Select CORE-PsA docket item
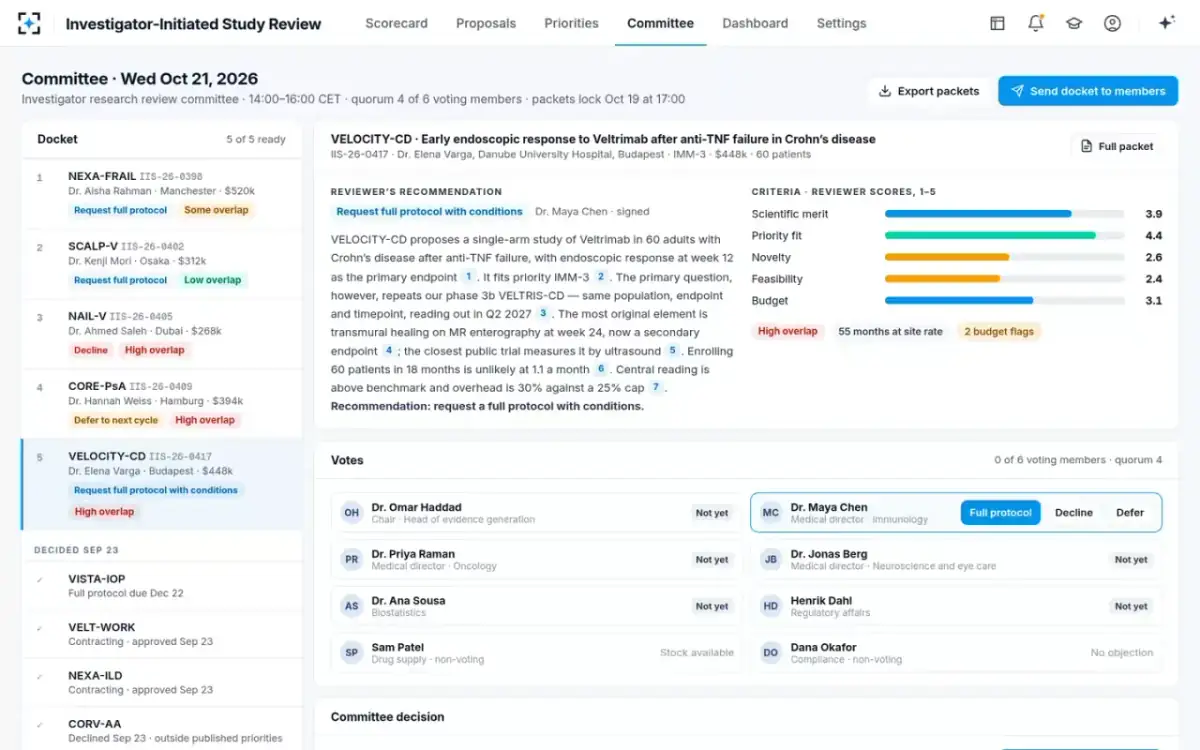The width and height of the screenshot is (1200, 750). click(x=161, y=404)
